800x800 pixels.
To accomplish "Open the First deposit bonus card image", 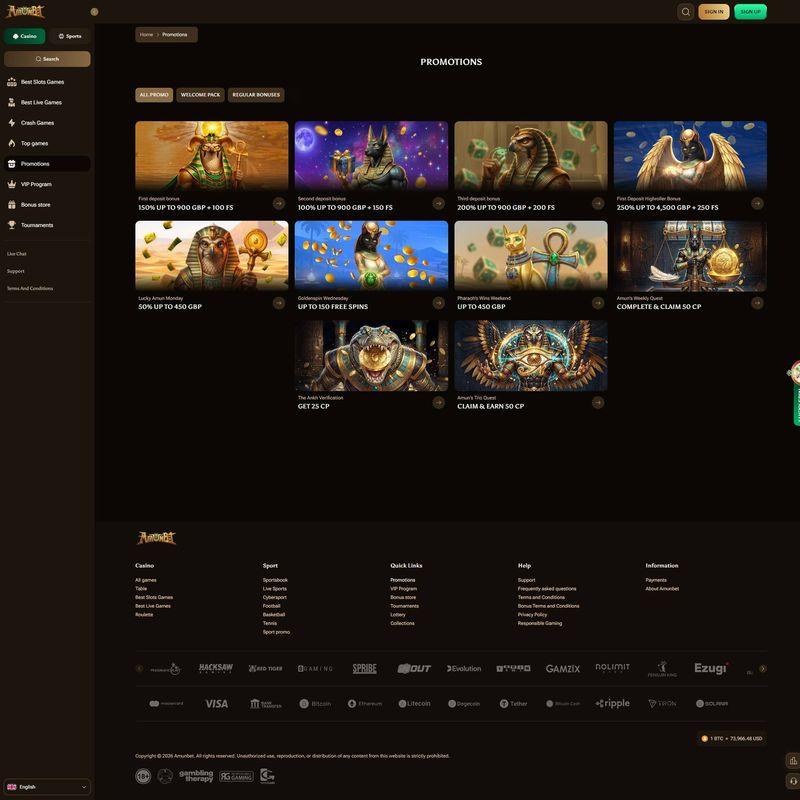I will tap(212, 156).
